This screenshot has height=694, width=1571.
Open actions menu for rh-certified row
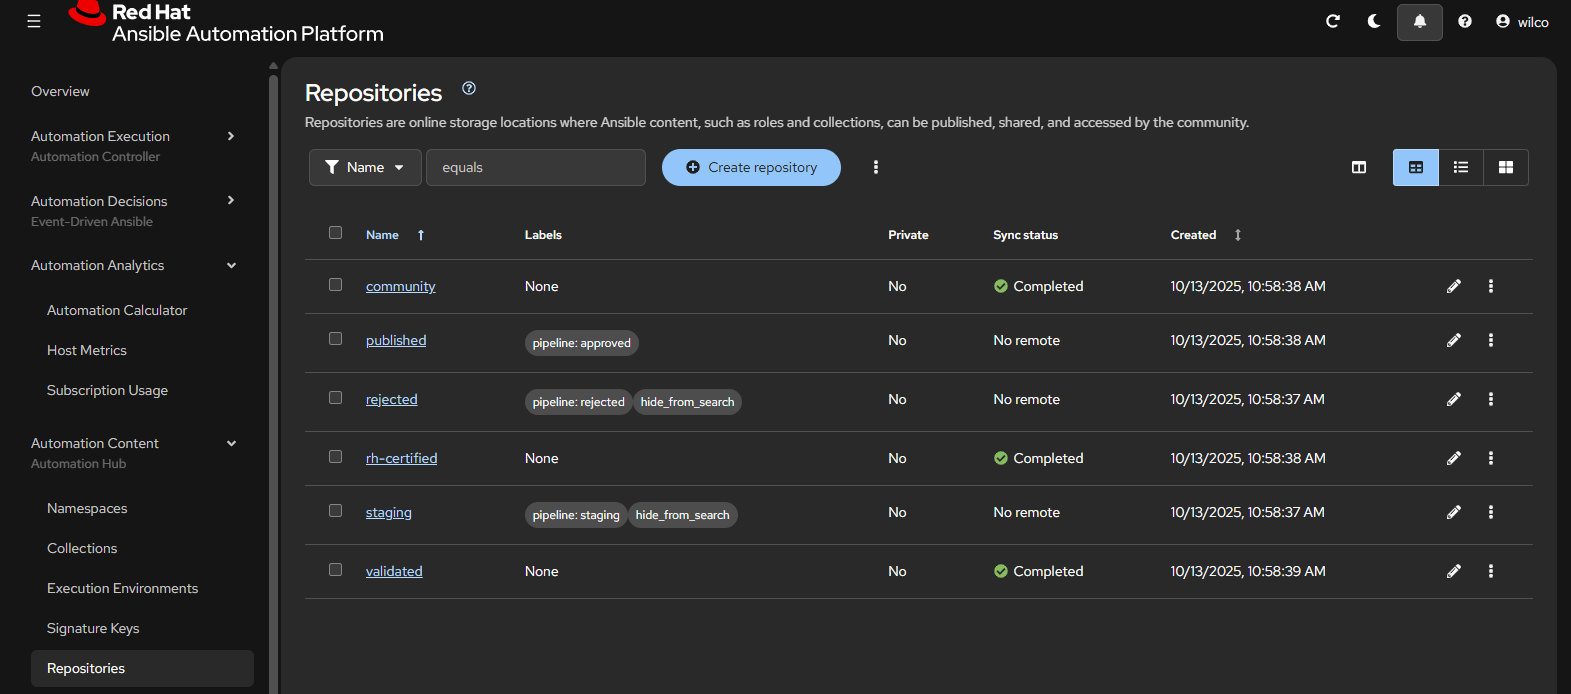1491,458
